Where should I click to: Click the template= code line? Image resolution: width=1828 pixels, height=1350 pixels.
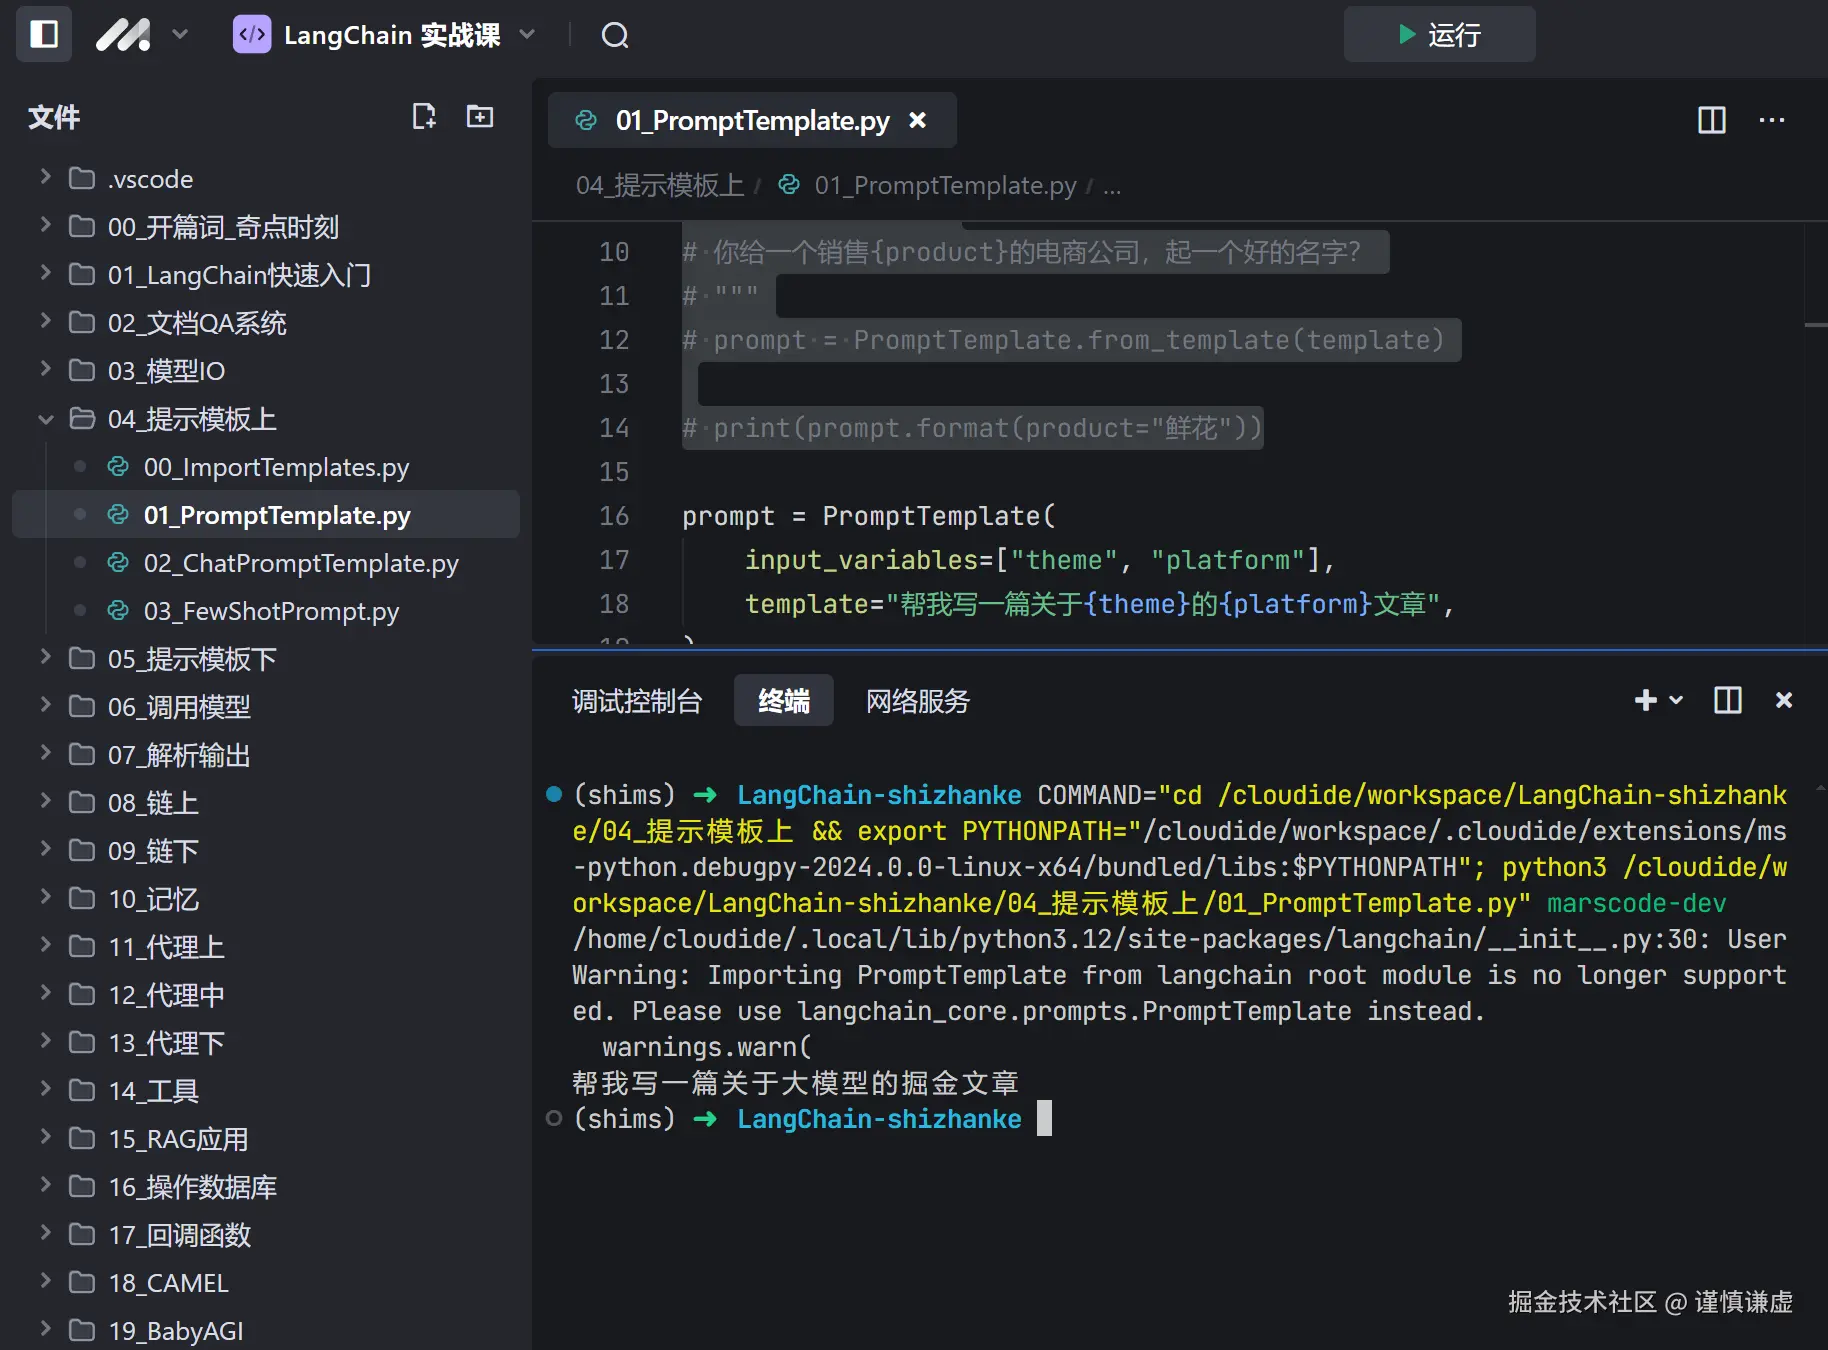1100,604
